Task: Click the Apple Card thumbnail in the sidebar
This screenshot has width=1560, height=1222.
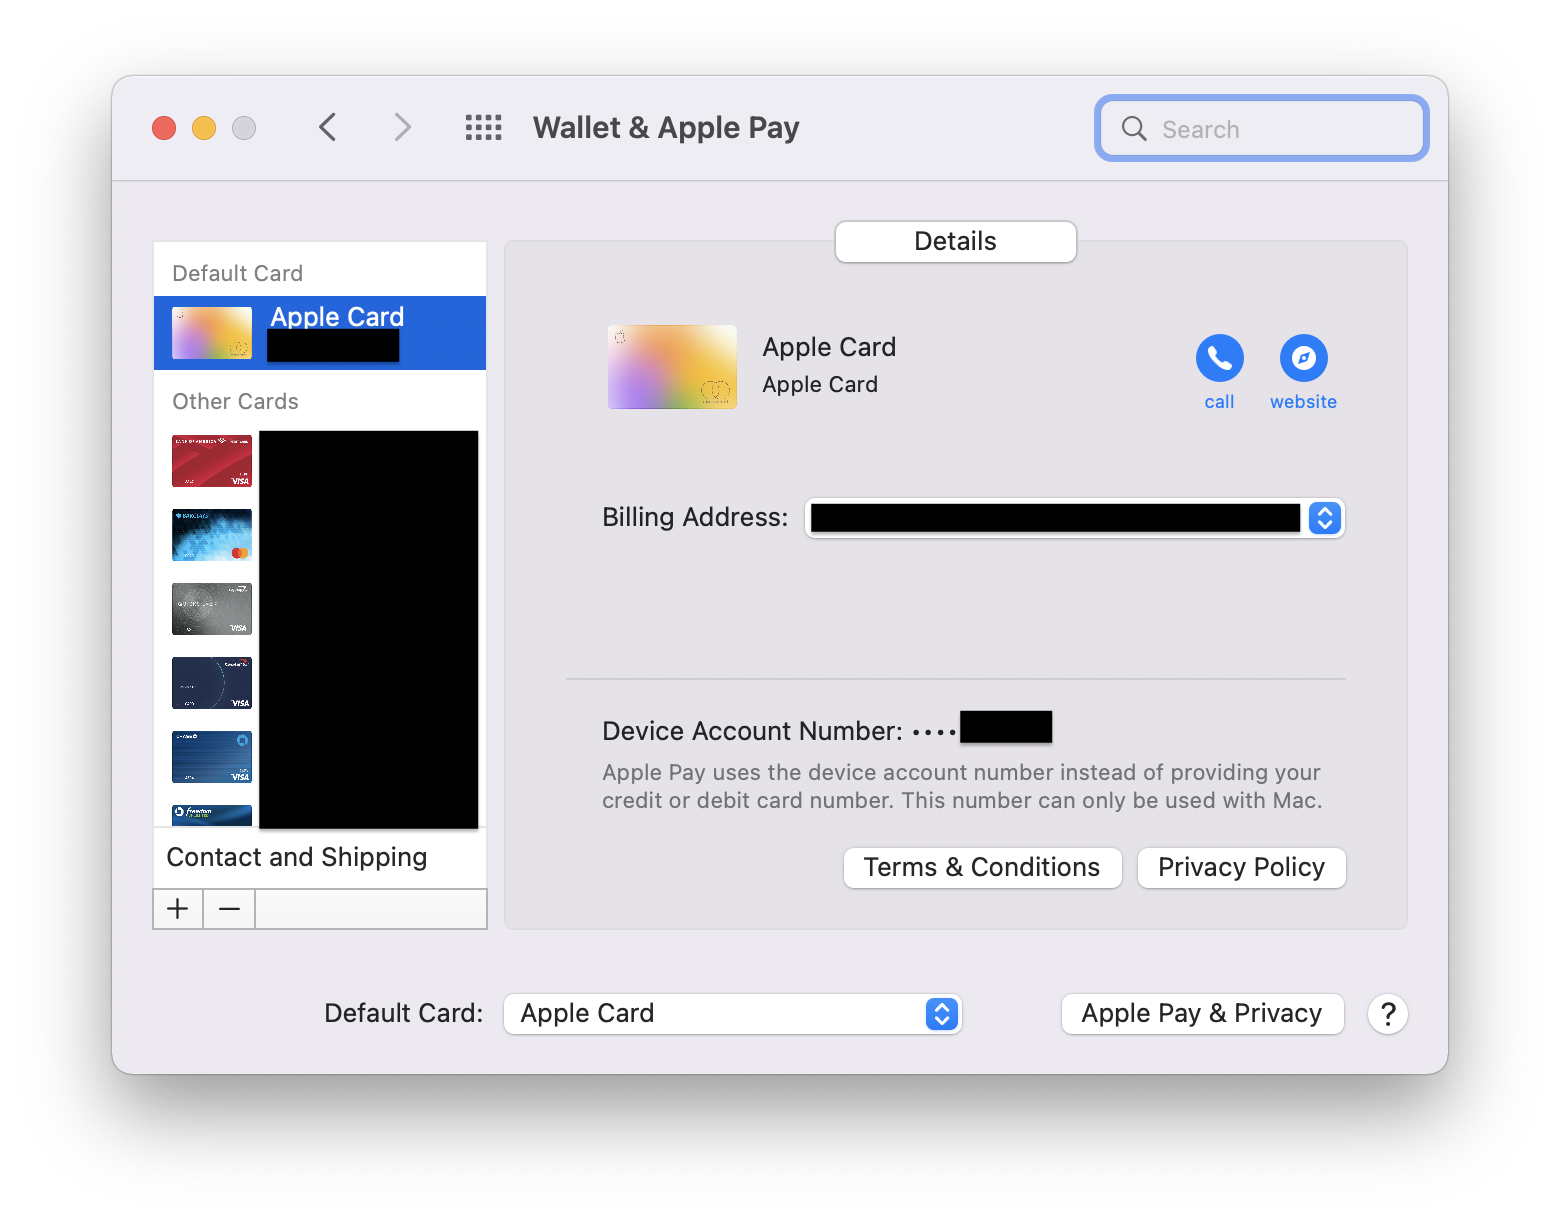Action: [x=212, y=333]
